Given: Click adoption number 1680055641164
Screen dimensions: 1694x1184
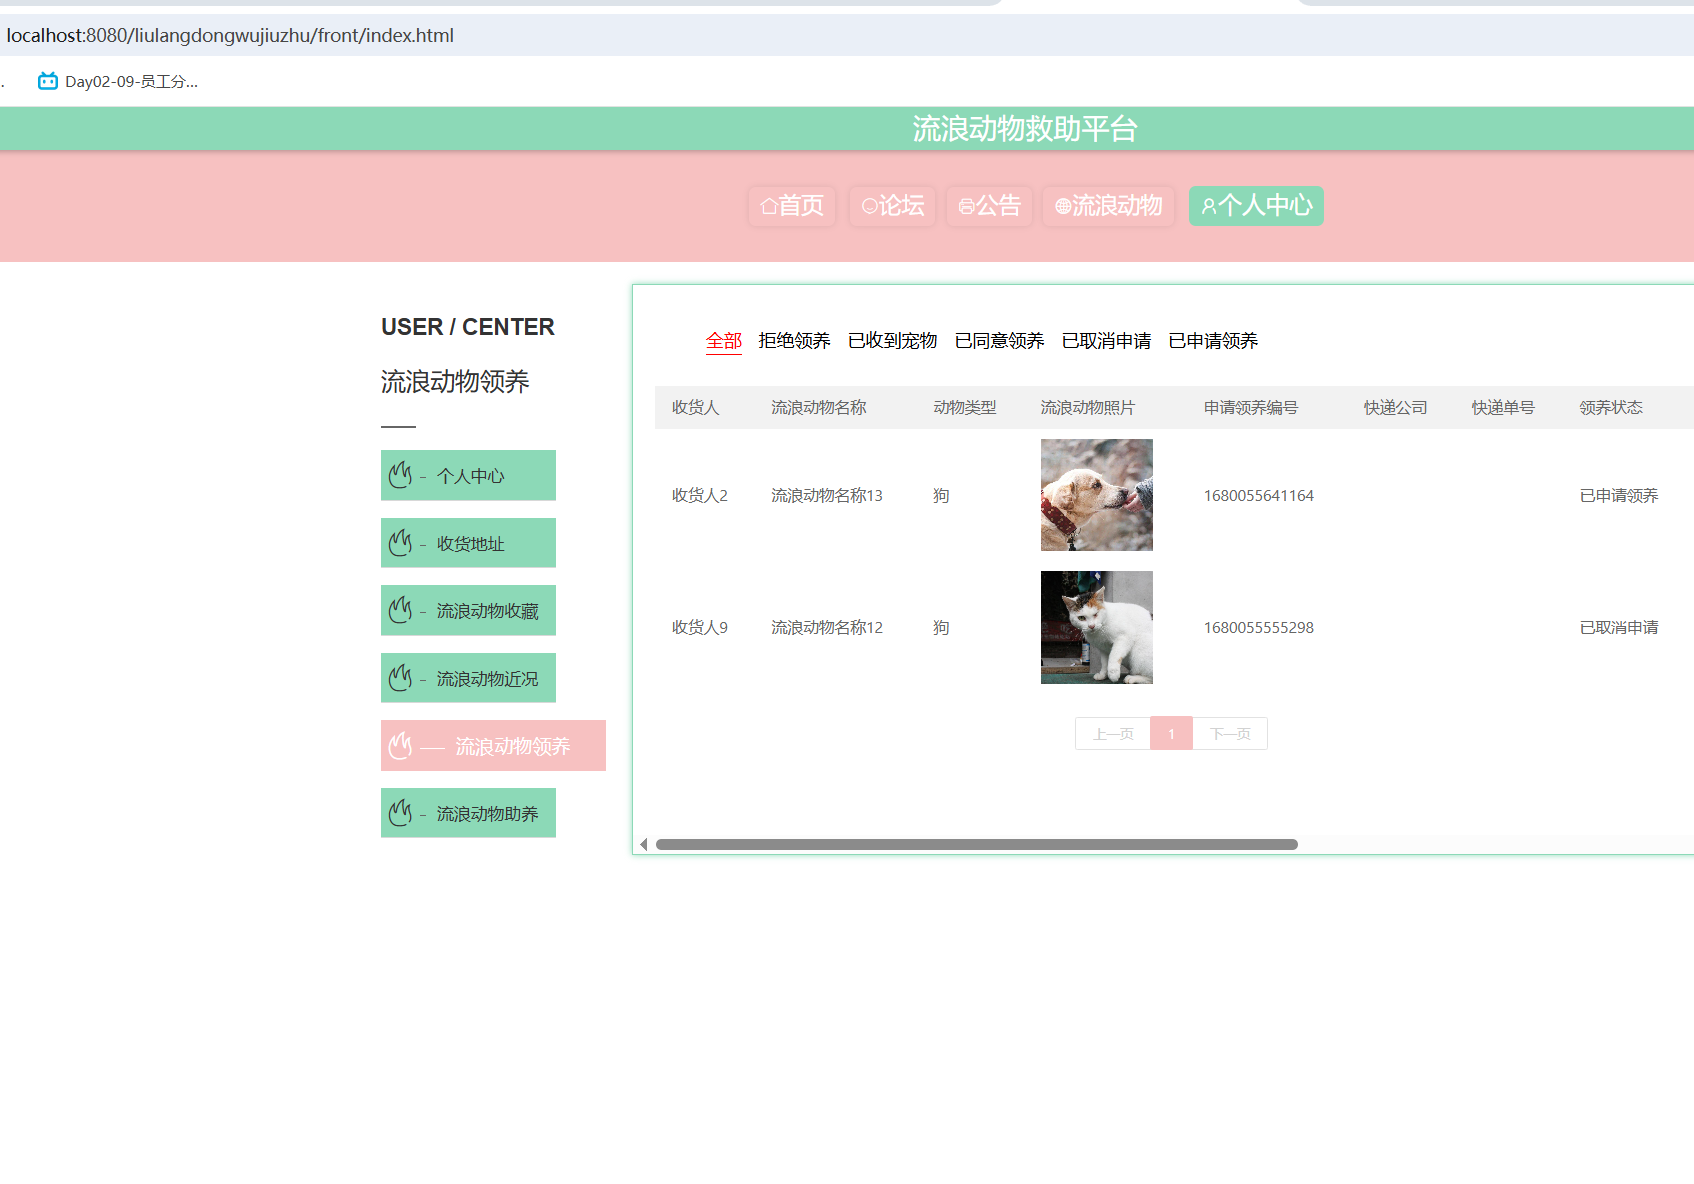Looking at the screenshot, I should [x=1259, y=496].
